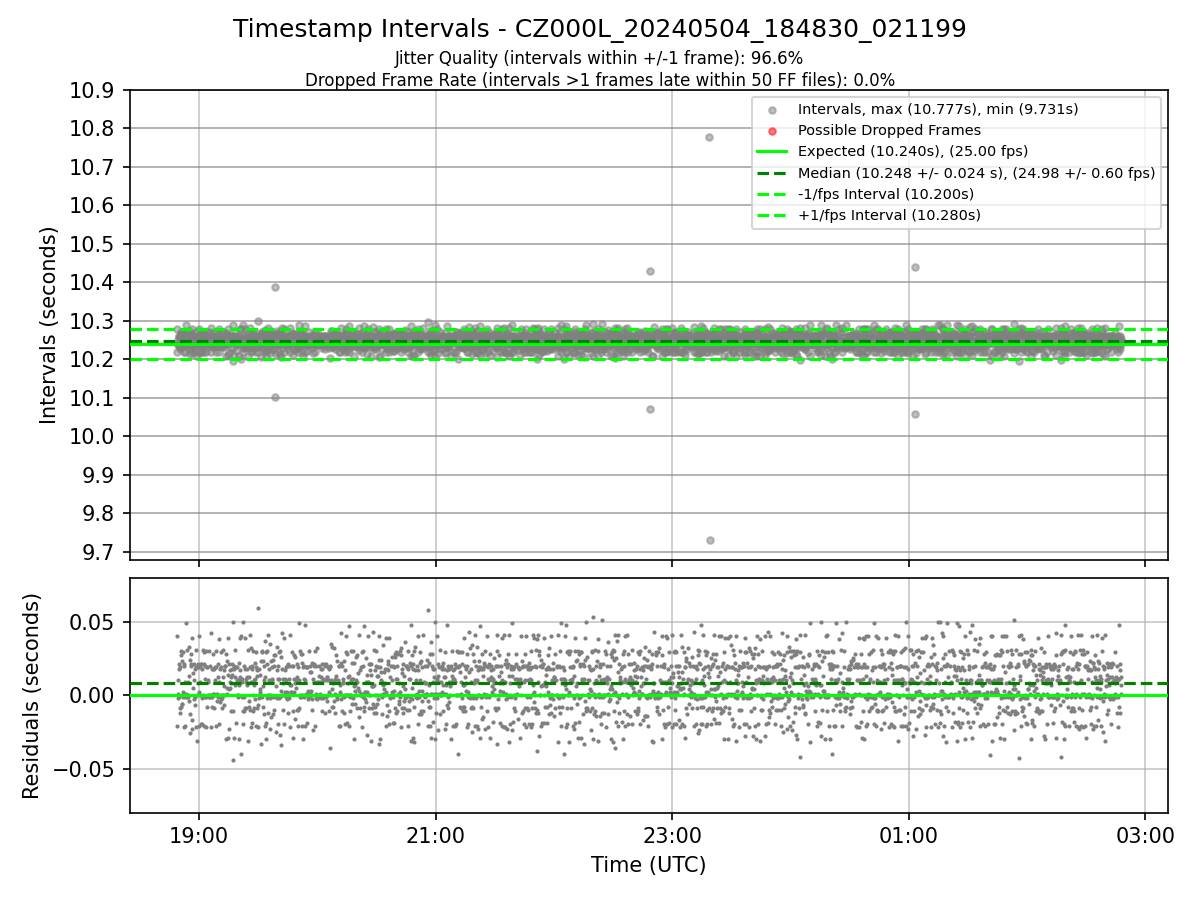Click legend entry '+1/fps Interval (10.280s)'

point(889,215)
